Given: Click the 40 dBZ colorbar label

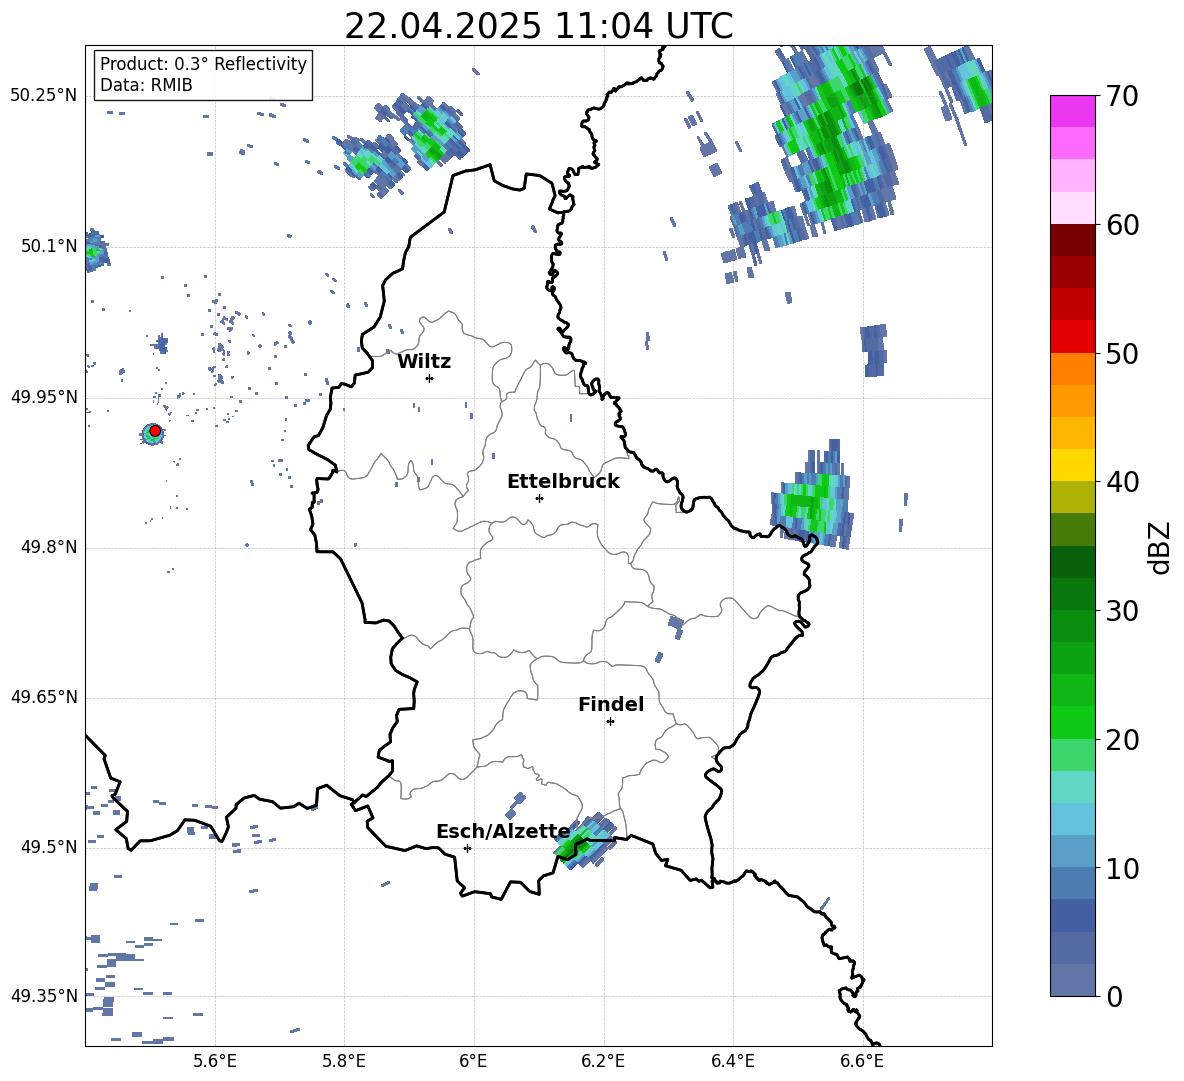Looking at the screenshot, I should (1122, 482).
